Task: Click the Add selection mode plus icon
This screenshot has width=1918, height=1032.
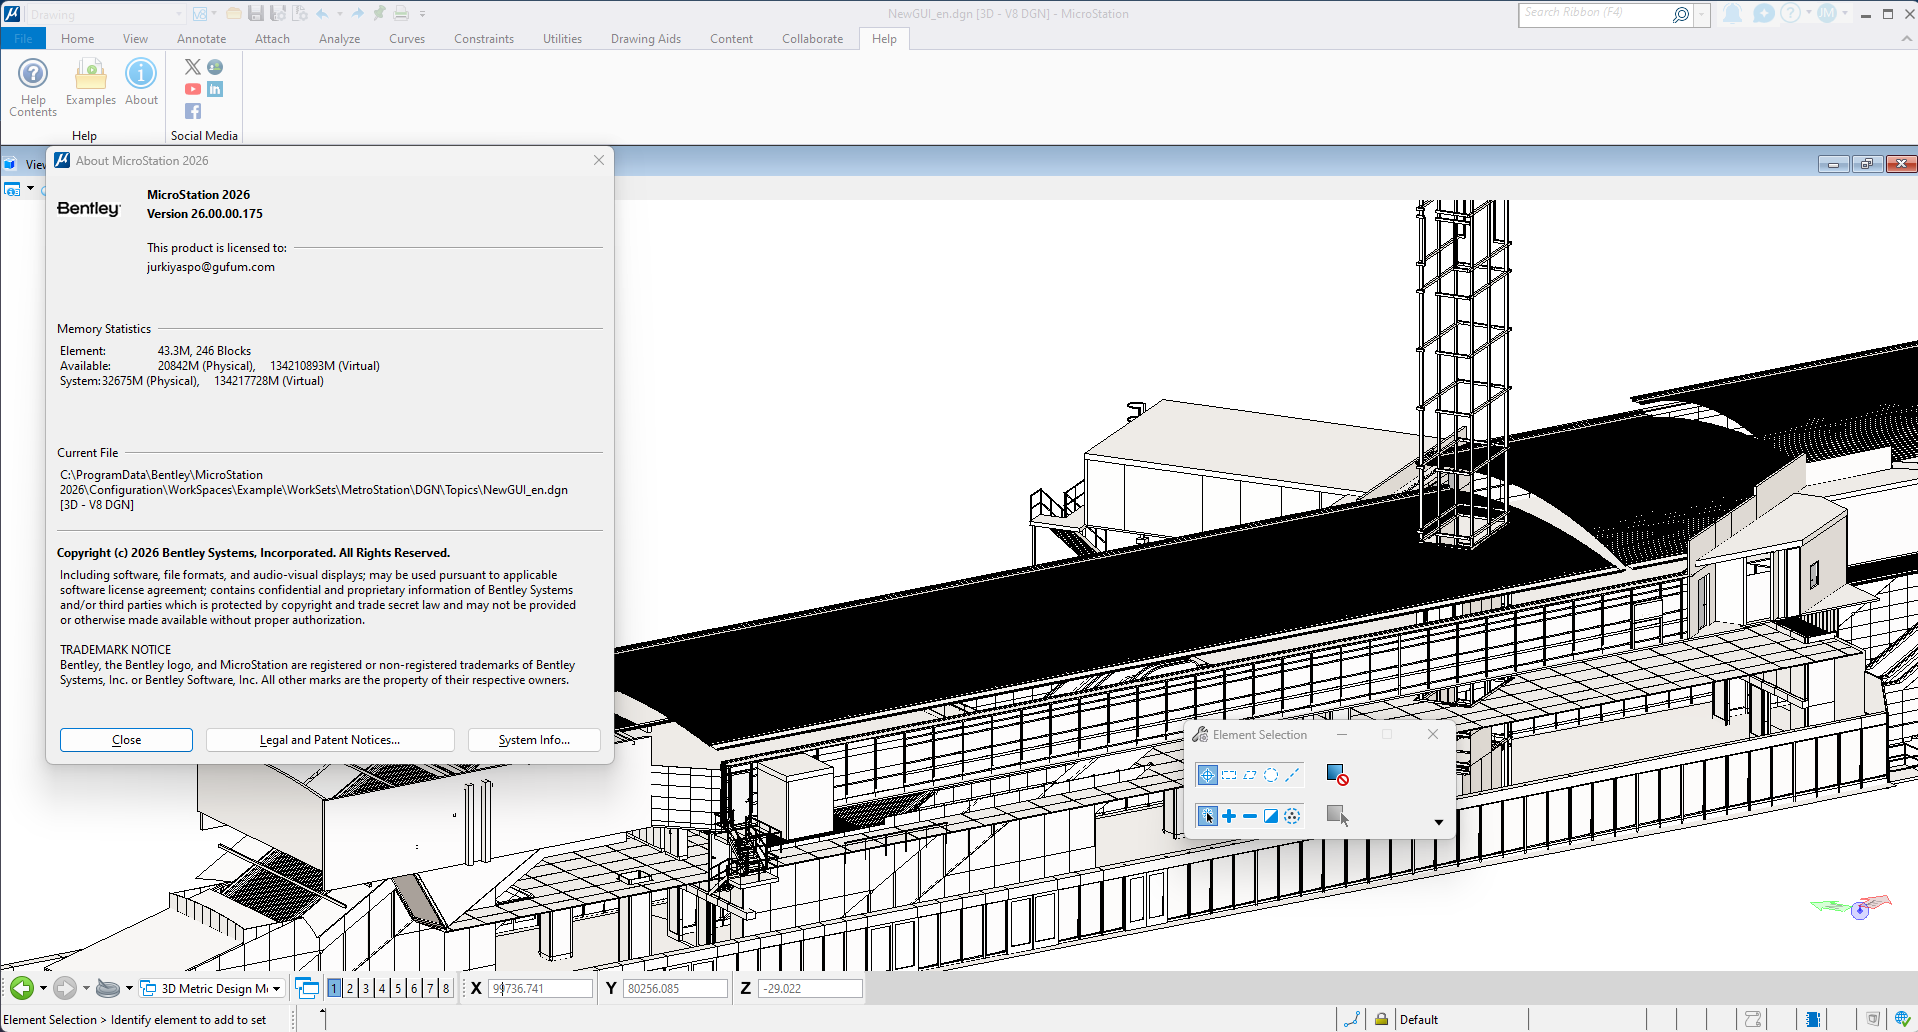Action: pos(1229,816)
